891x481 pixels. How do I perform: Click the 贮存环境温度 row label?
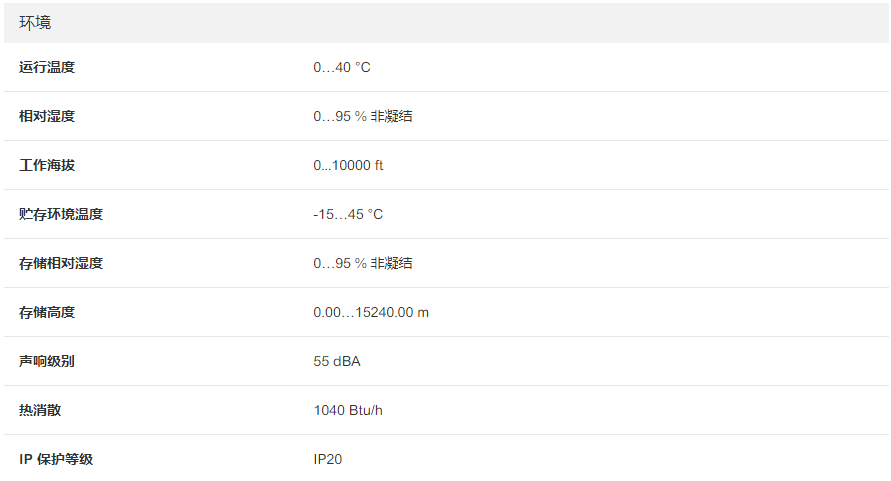coord(61,214)
